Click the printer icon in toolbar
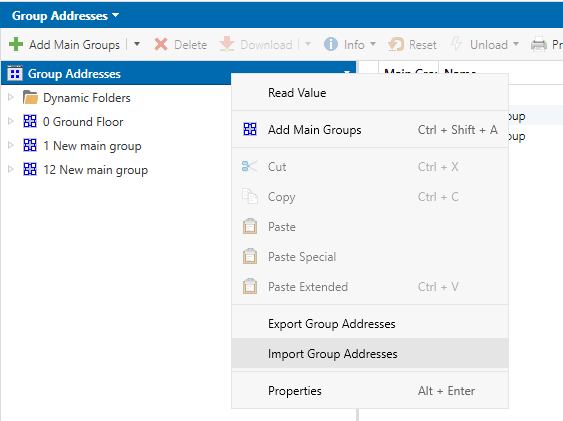563x421 pixels. click(x=539, y=45)
